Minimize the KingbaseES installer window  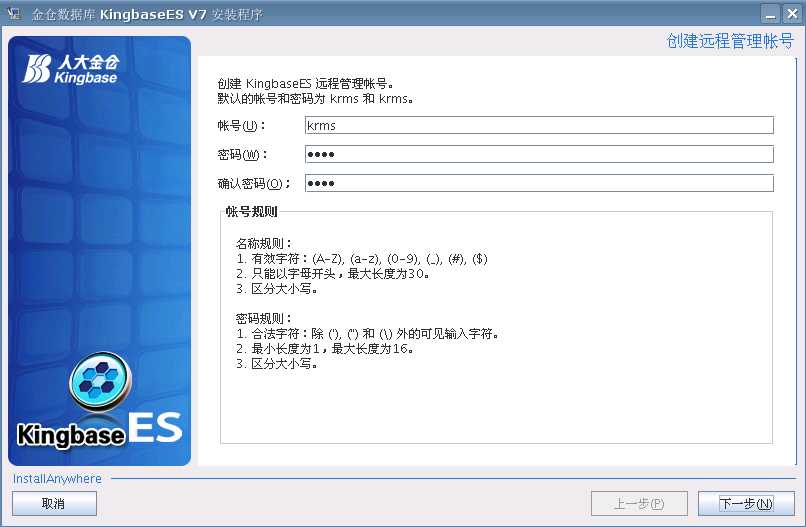770,14
